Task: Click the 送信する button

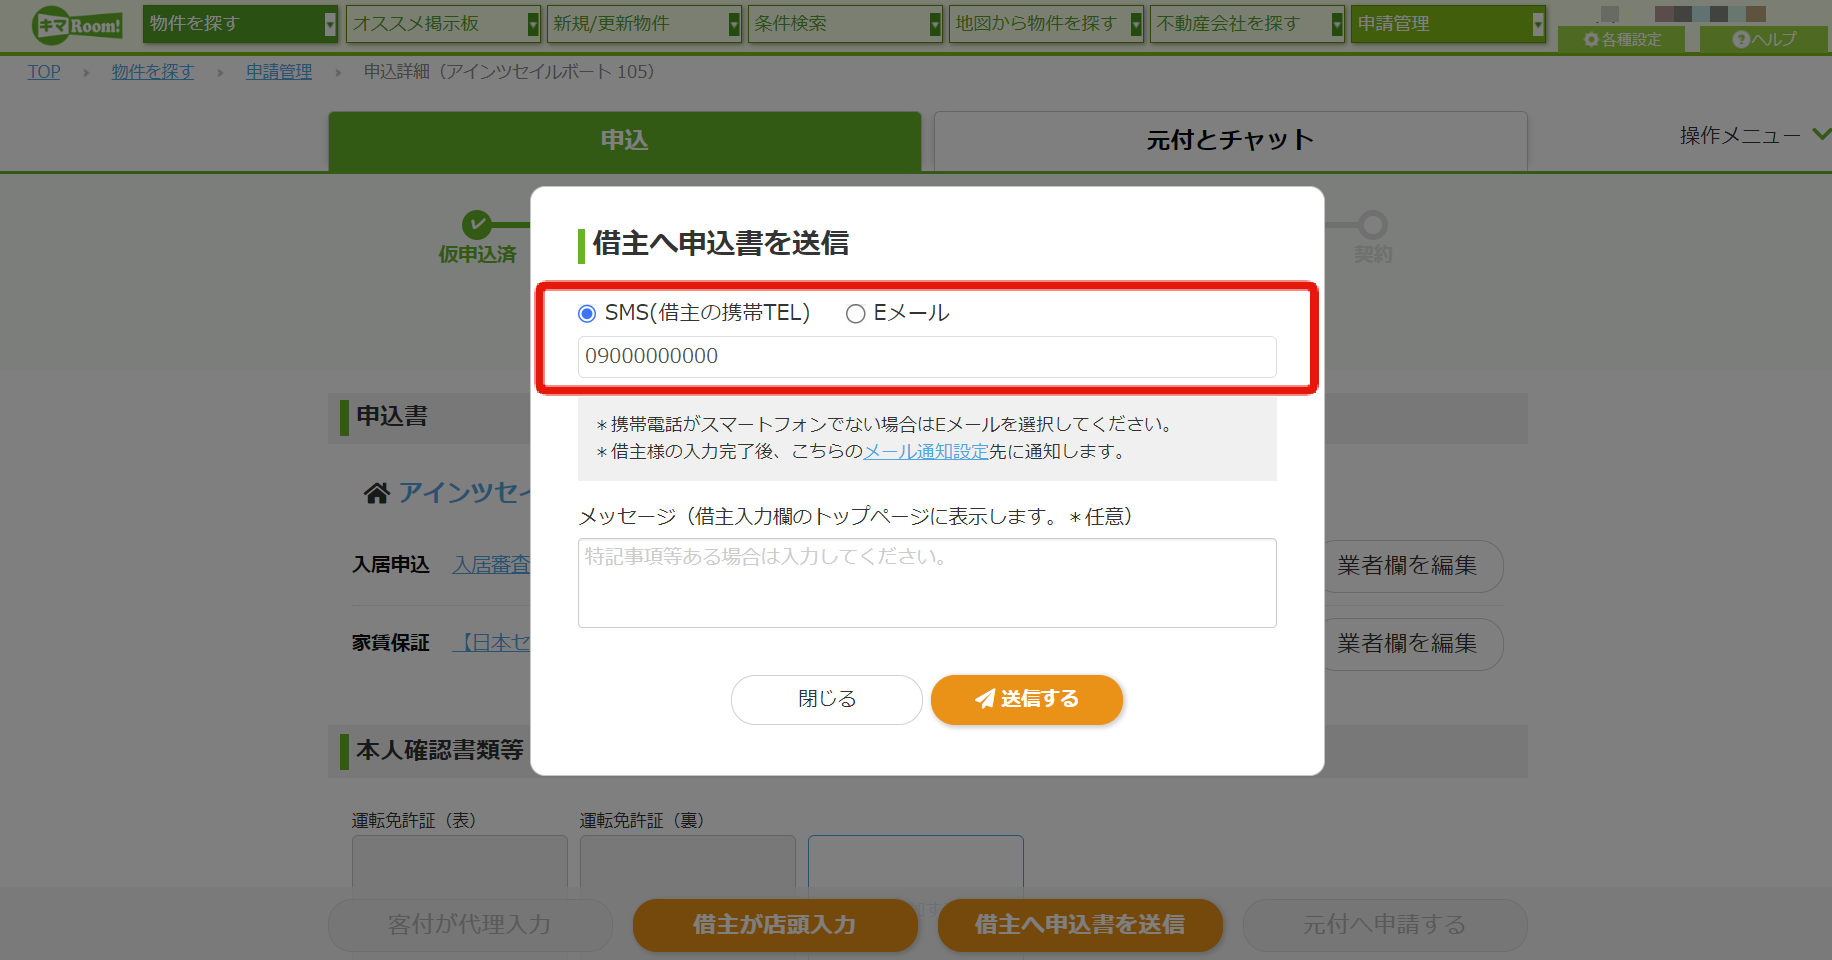Action: click(1027, 700)
